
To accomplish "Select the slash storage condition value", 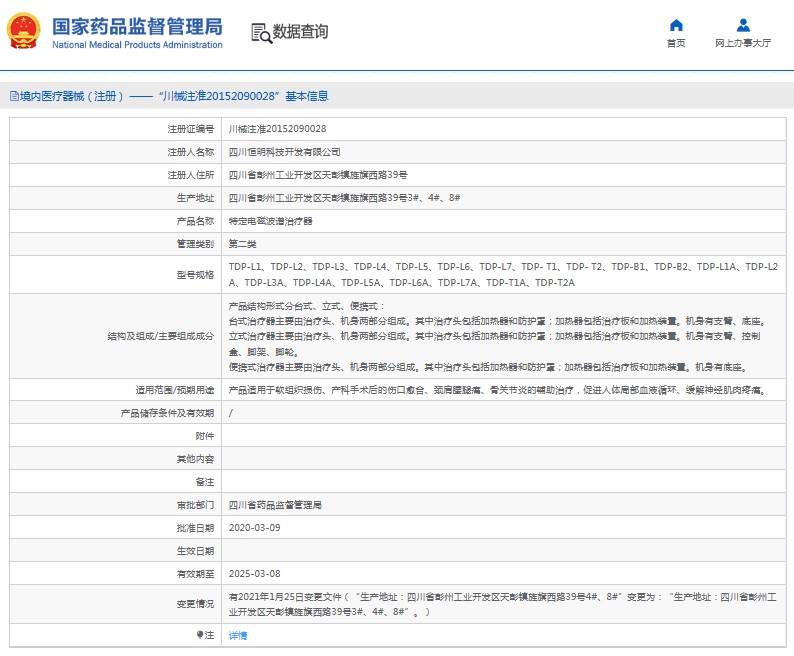I will pyautogui.click(x=231, y=413).
